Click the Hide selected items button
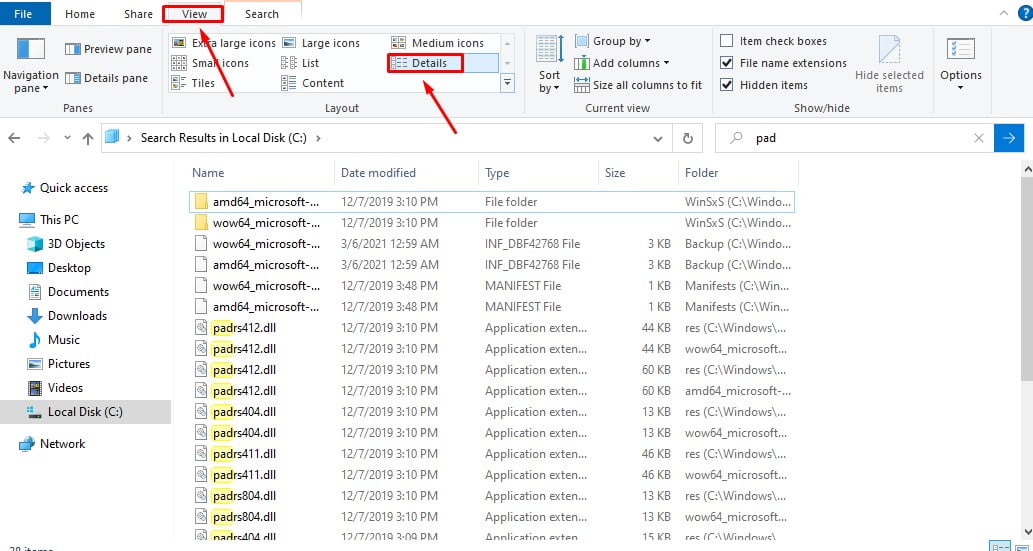This screenshot has height=551, width=1033. click(x=889, y=65)
